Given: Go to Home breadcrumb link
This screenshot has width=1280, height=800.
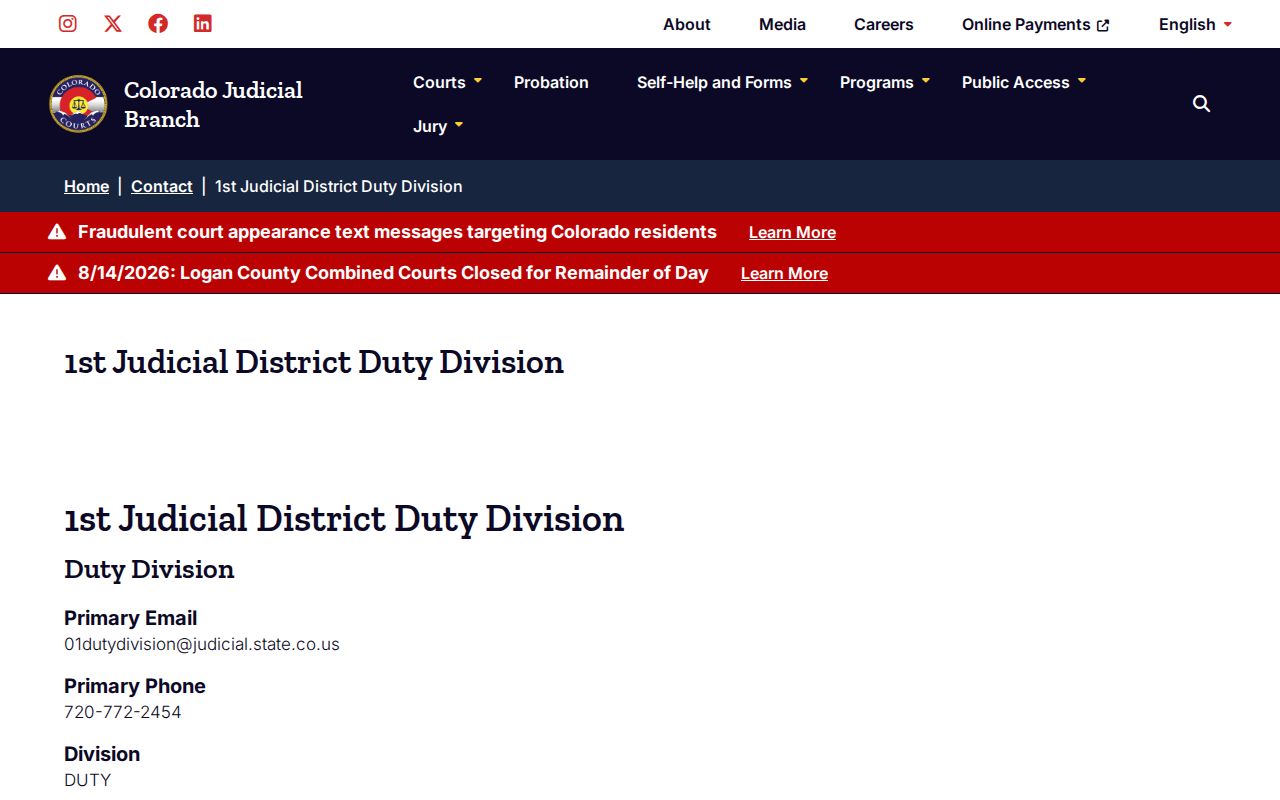Looking at the screenshot, I should tap(87, 186).
